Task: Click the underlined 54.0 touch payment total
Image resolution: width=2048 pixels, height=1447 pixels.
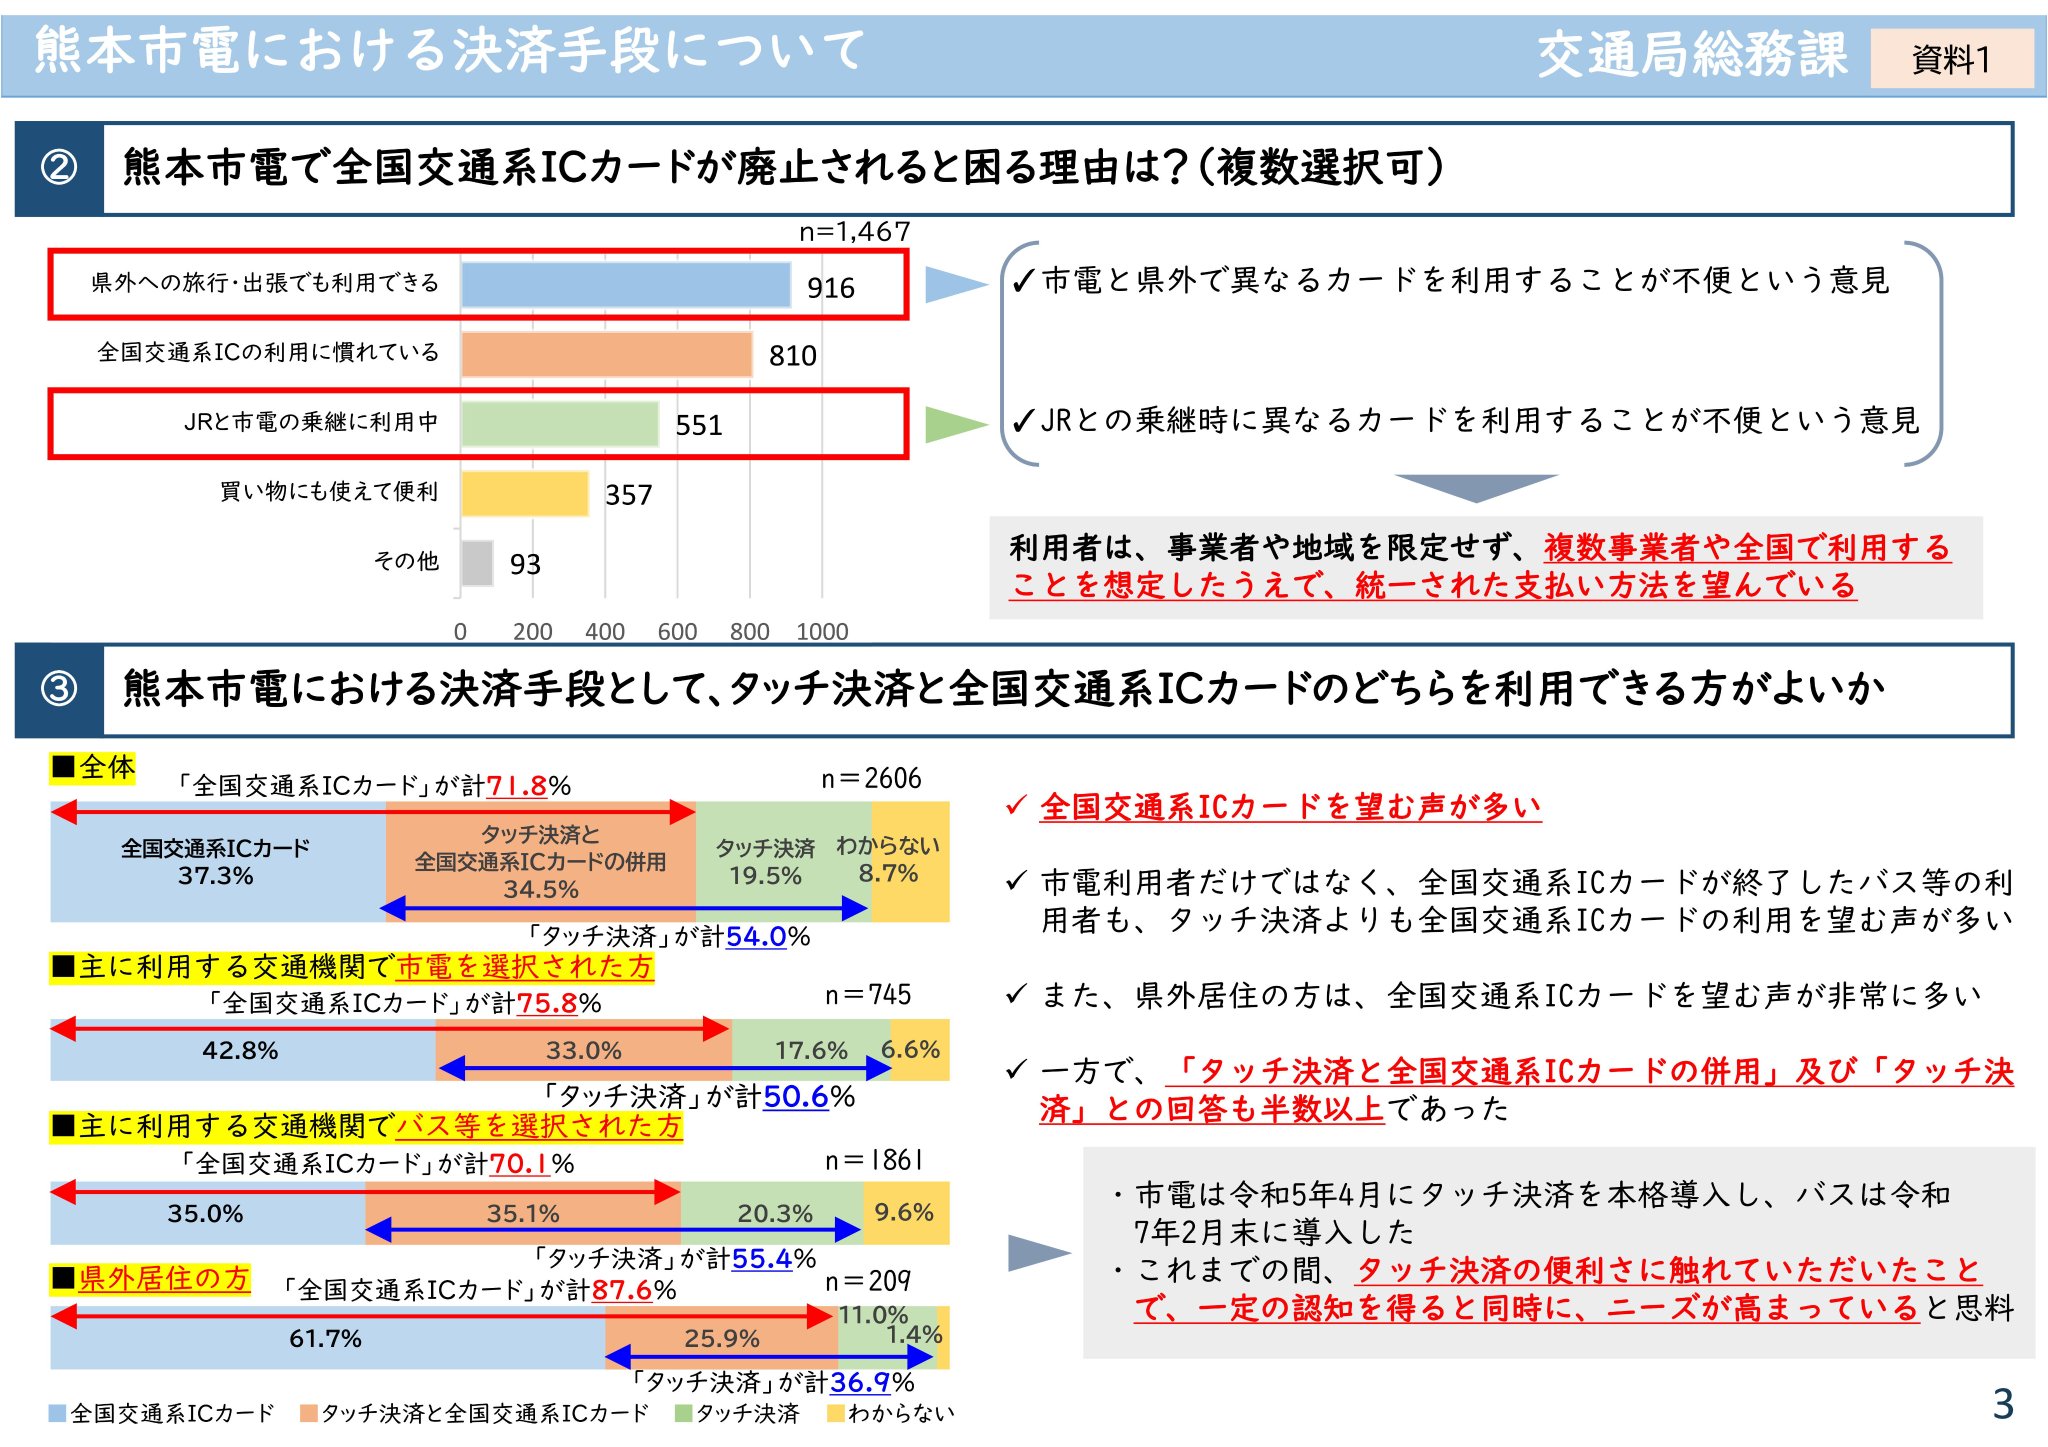Action: click(756, 937)
